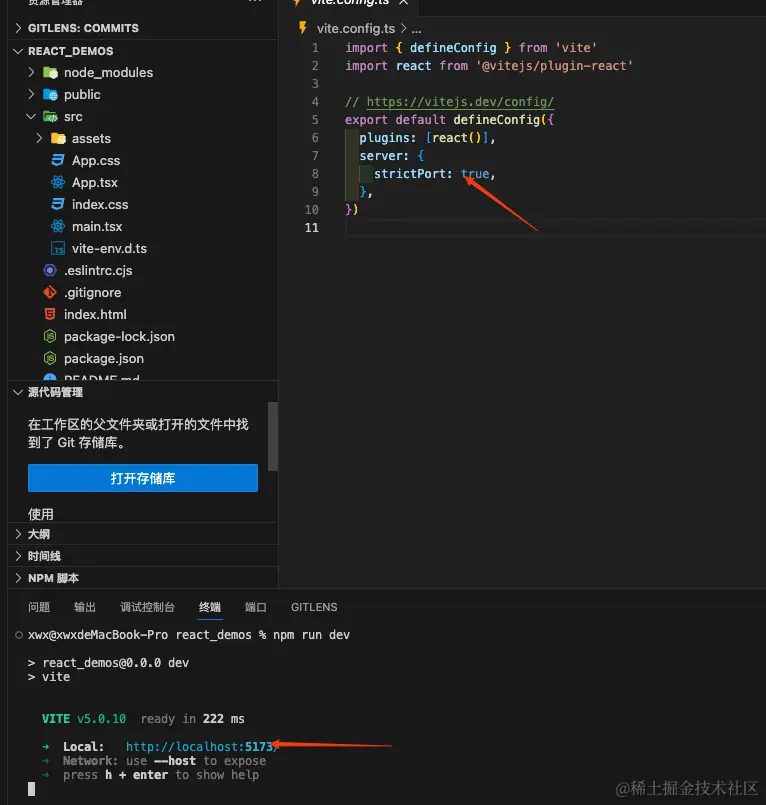The height and width of the screenshot is (805, 766).
Task: Open .eslintrc.cjs in the explorer
Action: 98,271
